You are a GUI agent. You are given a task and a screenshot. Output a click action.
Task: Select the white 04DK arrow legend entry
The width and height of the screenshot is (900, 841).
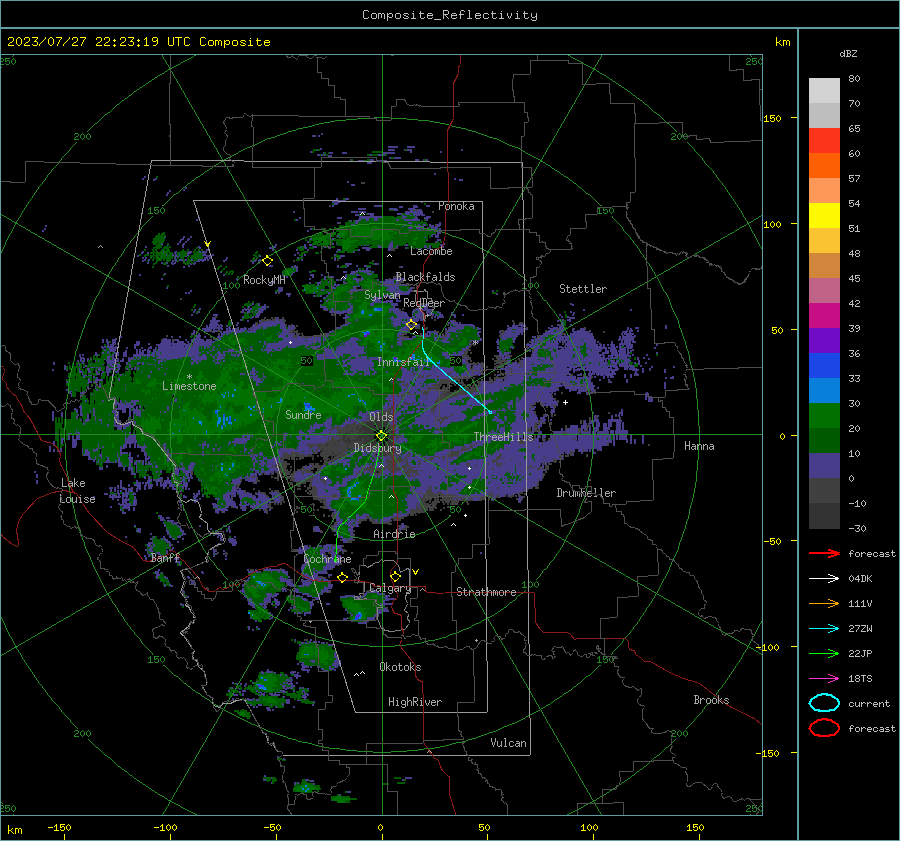(824, 578)
